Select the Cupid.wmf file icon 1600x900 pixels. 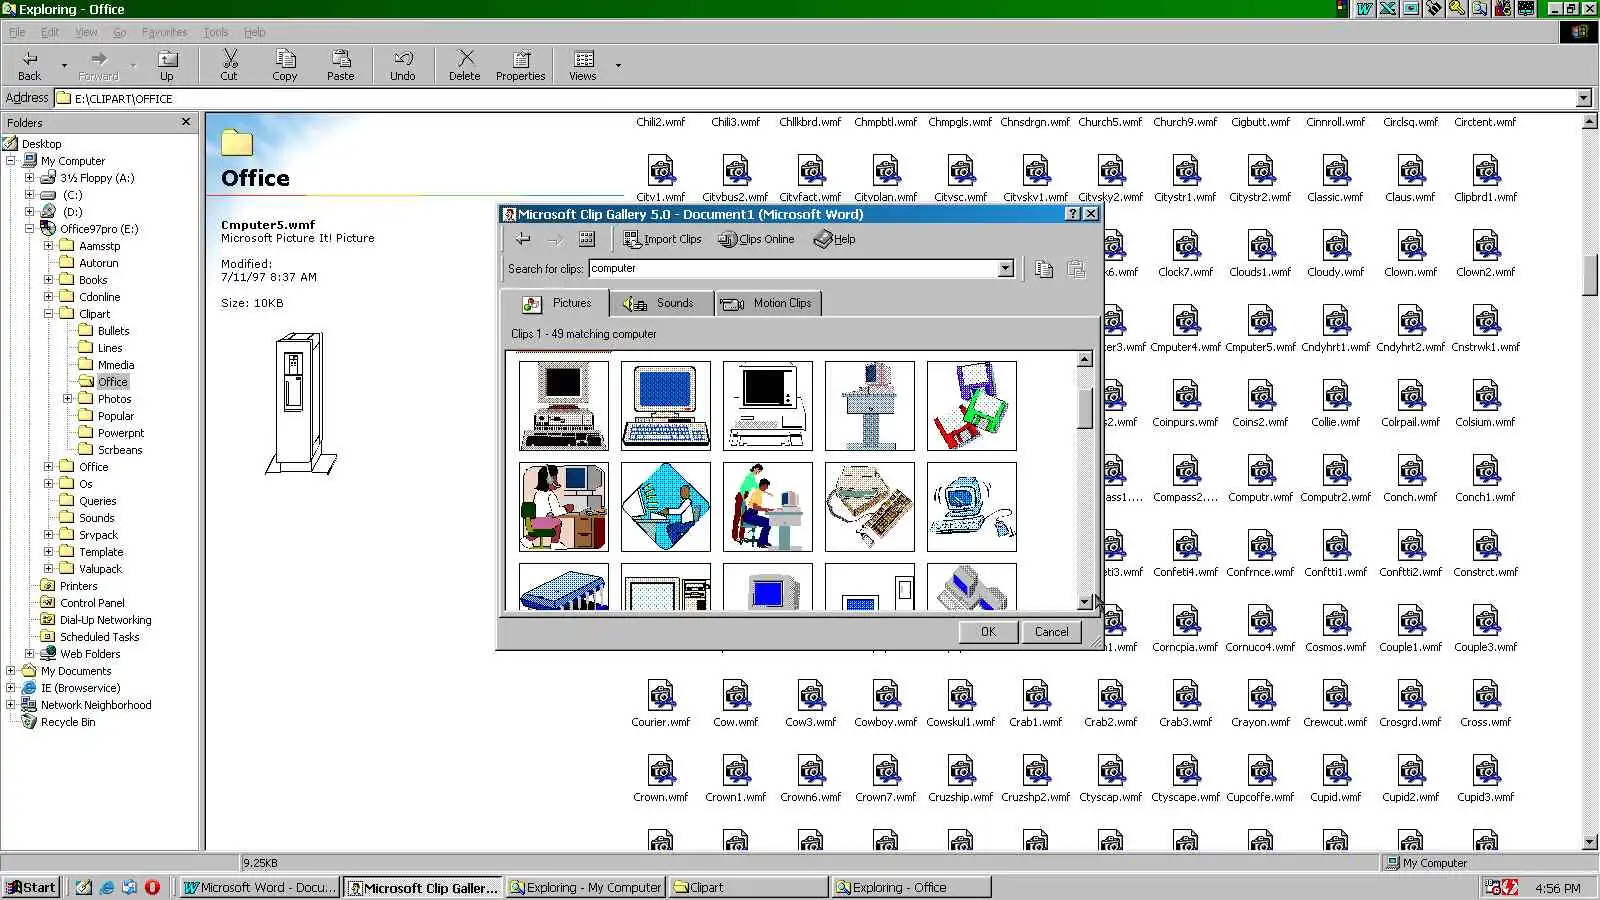click(1336, 771)
